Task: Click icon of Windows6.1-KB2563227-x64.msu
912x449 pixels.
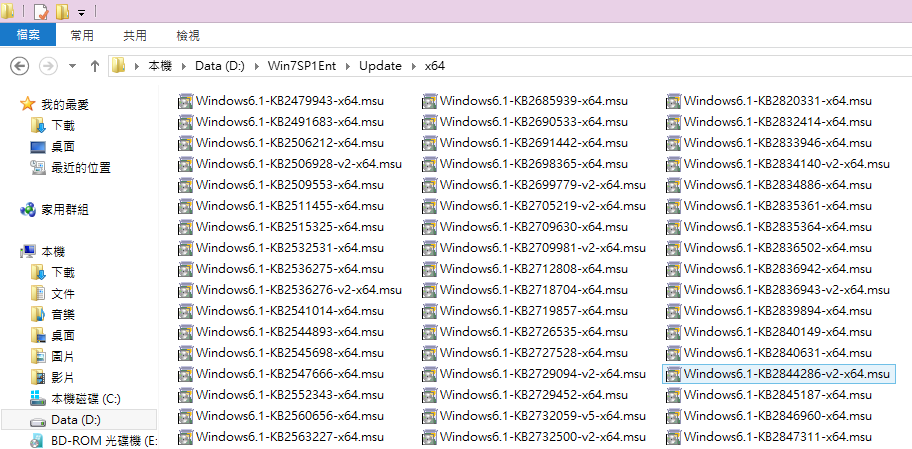Action: [x=186, y=437]
